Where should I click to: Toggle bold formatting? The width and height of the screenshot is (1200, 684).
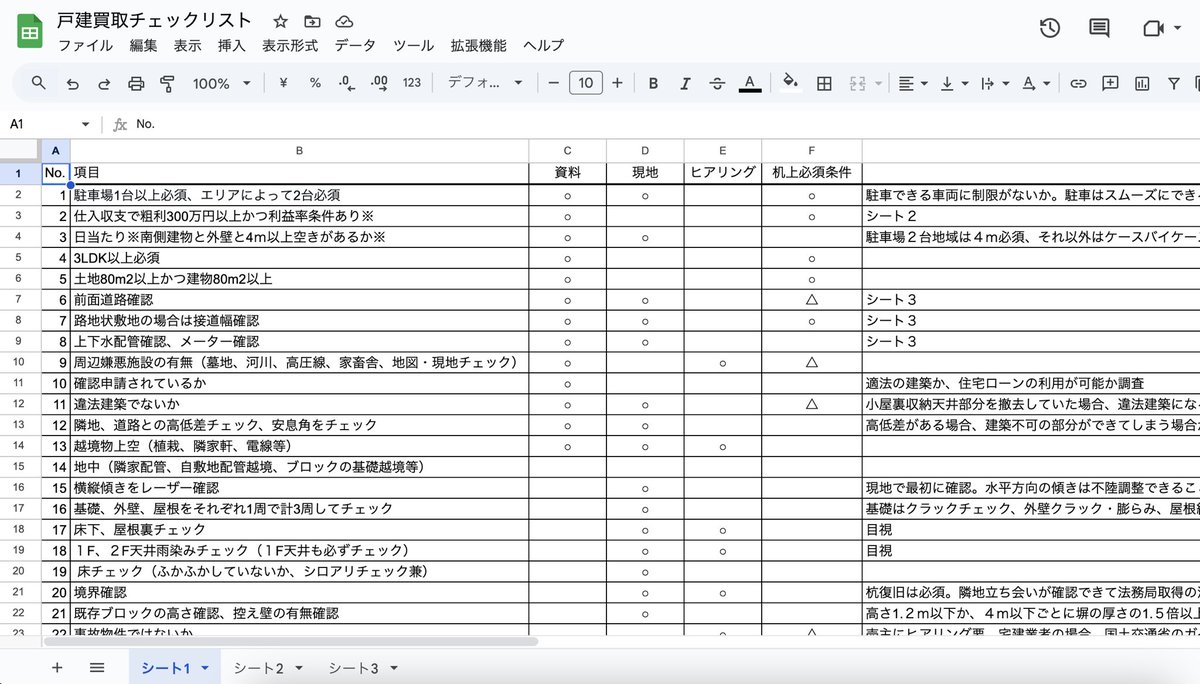pyautogui.click(x=653, y=83)
